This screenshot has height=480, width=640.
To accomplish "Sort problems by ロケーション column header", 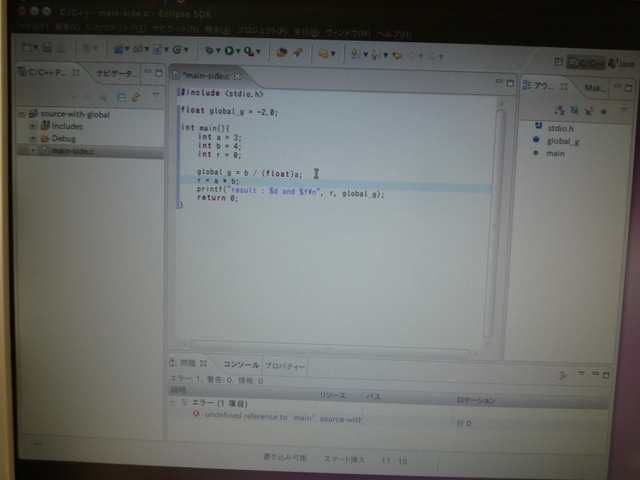I will point(476,400).
